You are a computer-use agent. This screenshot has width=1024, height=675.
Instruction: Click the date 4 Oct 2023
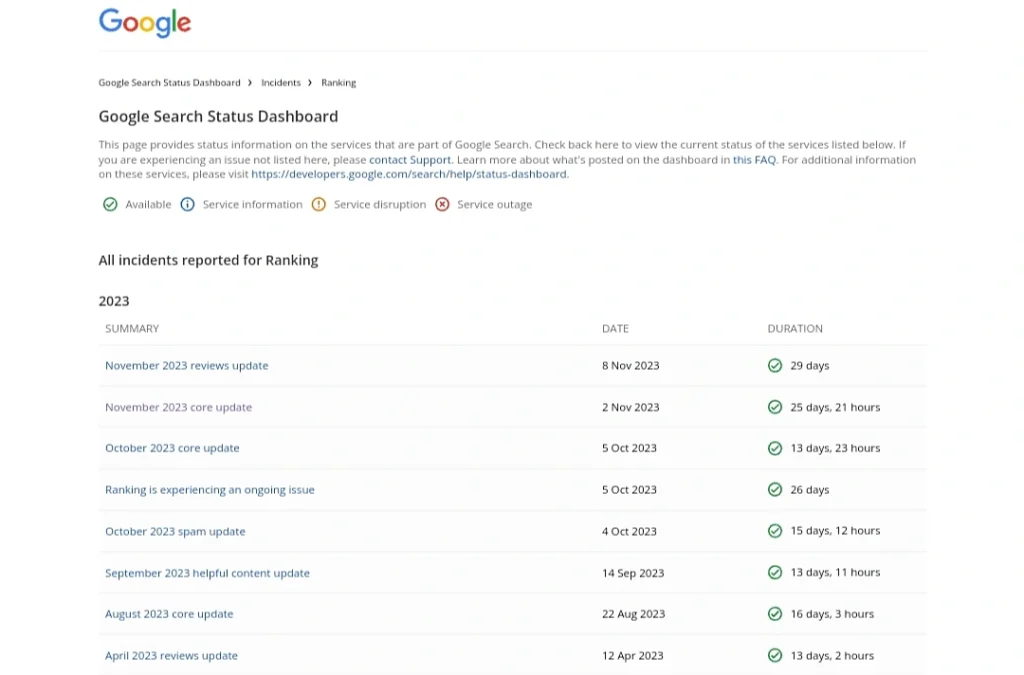tap(629, 531)
